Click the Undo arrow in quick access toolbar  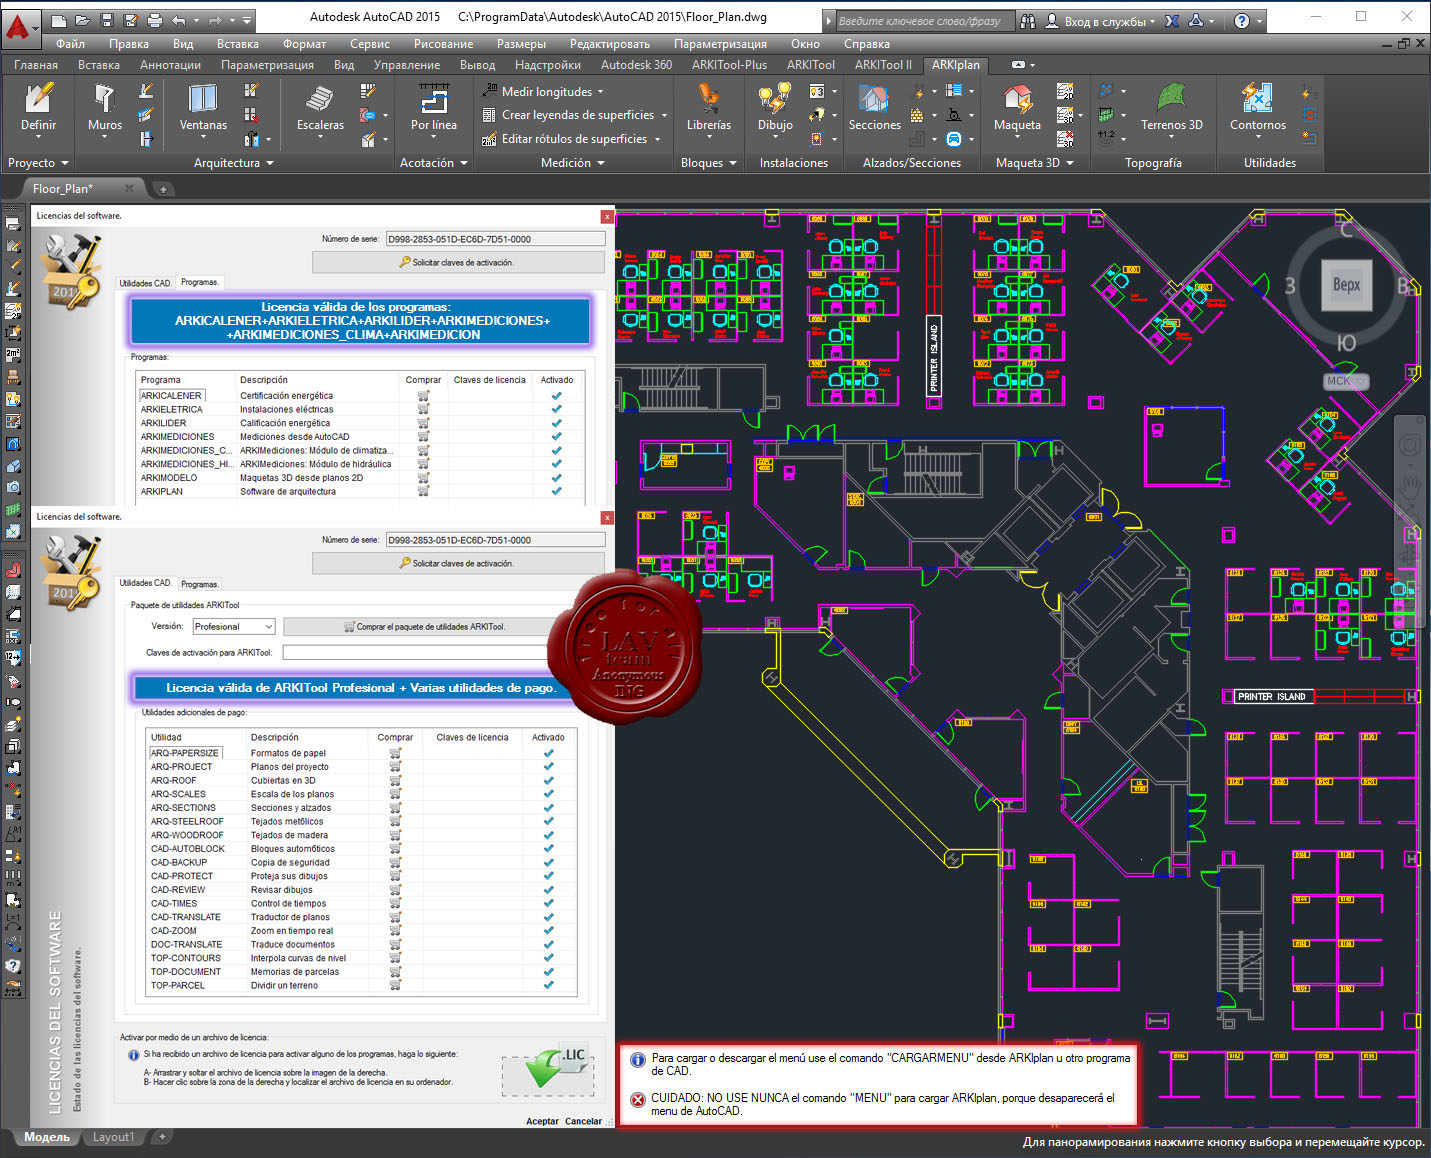[x=178, y=20]
